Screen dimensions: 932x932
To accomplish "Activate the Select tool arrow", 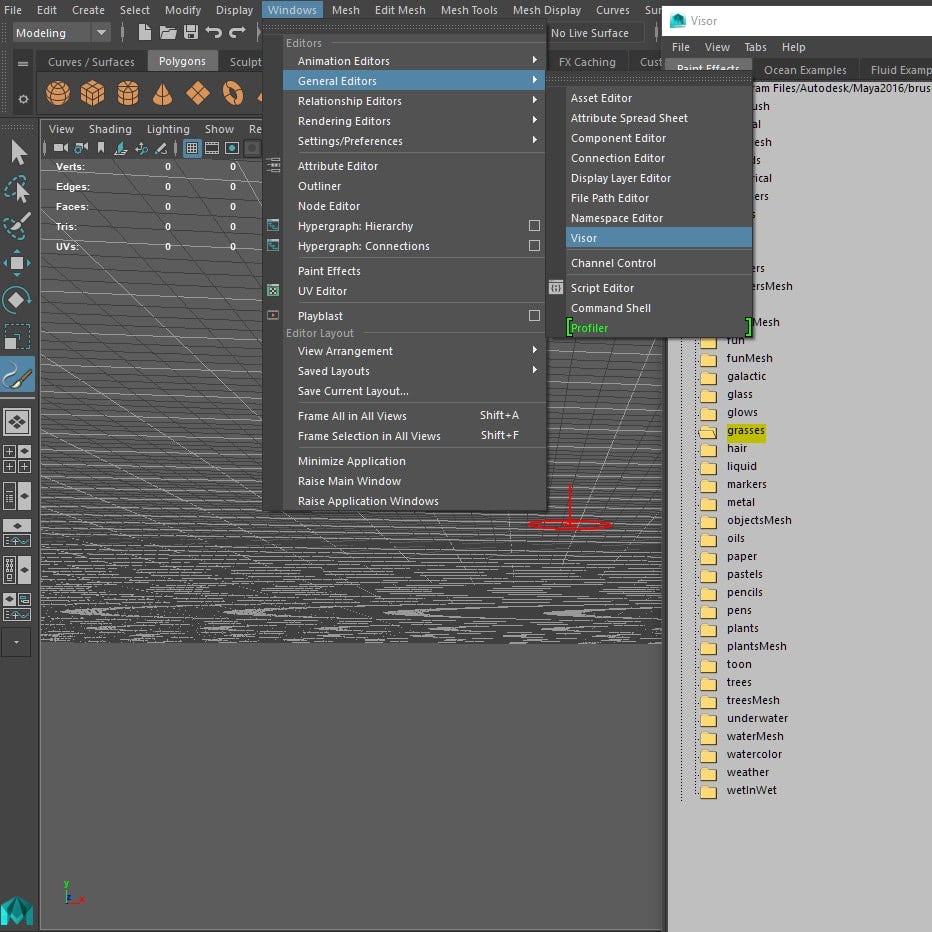I will tap(18, 152).
